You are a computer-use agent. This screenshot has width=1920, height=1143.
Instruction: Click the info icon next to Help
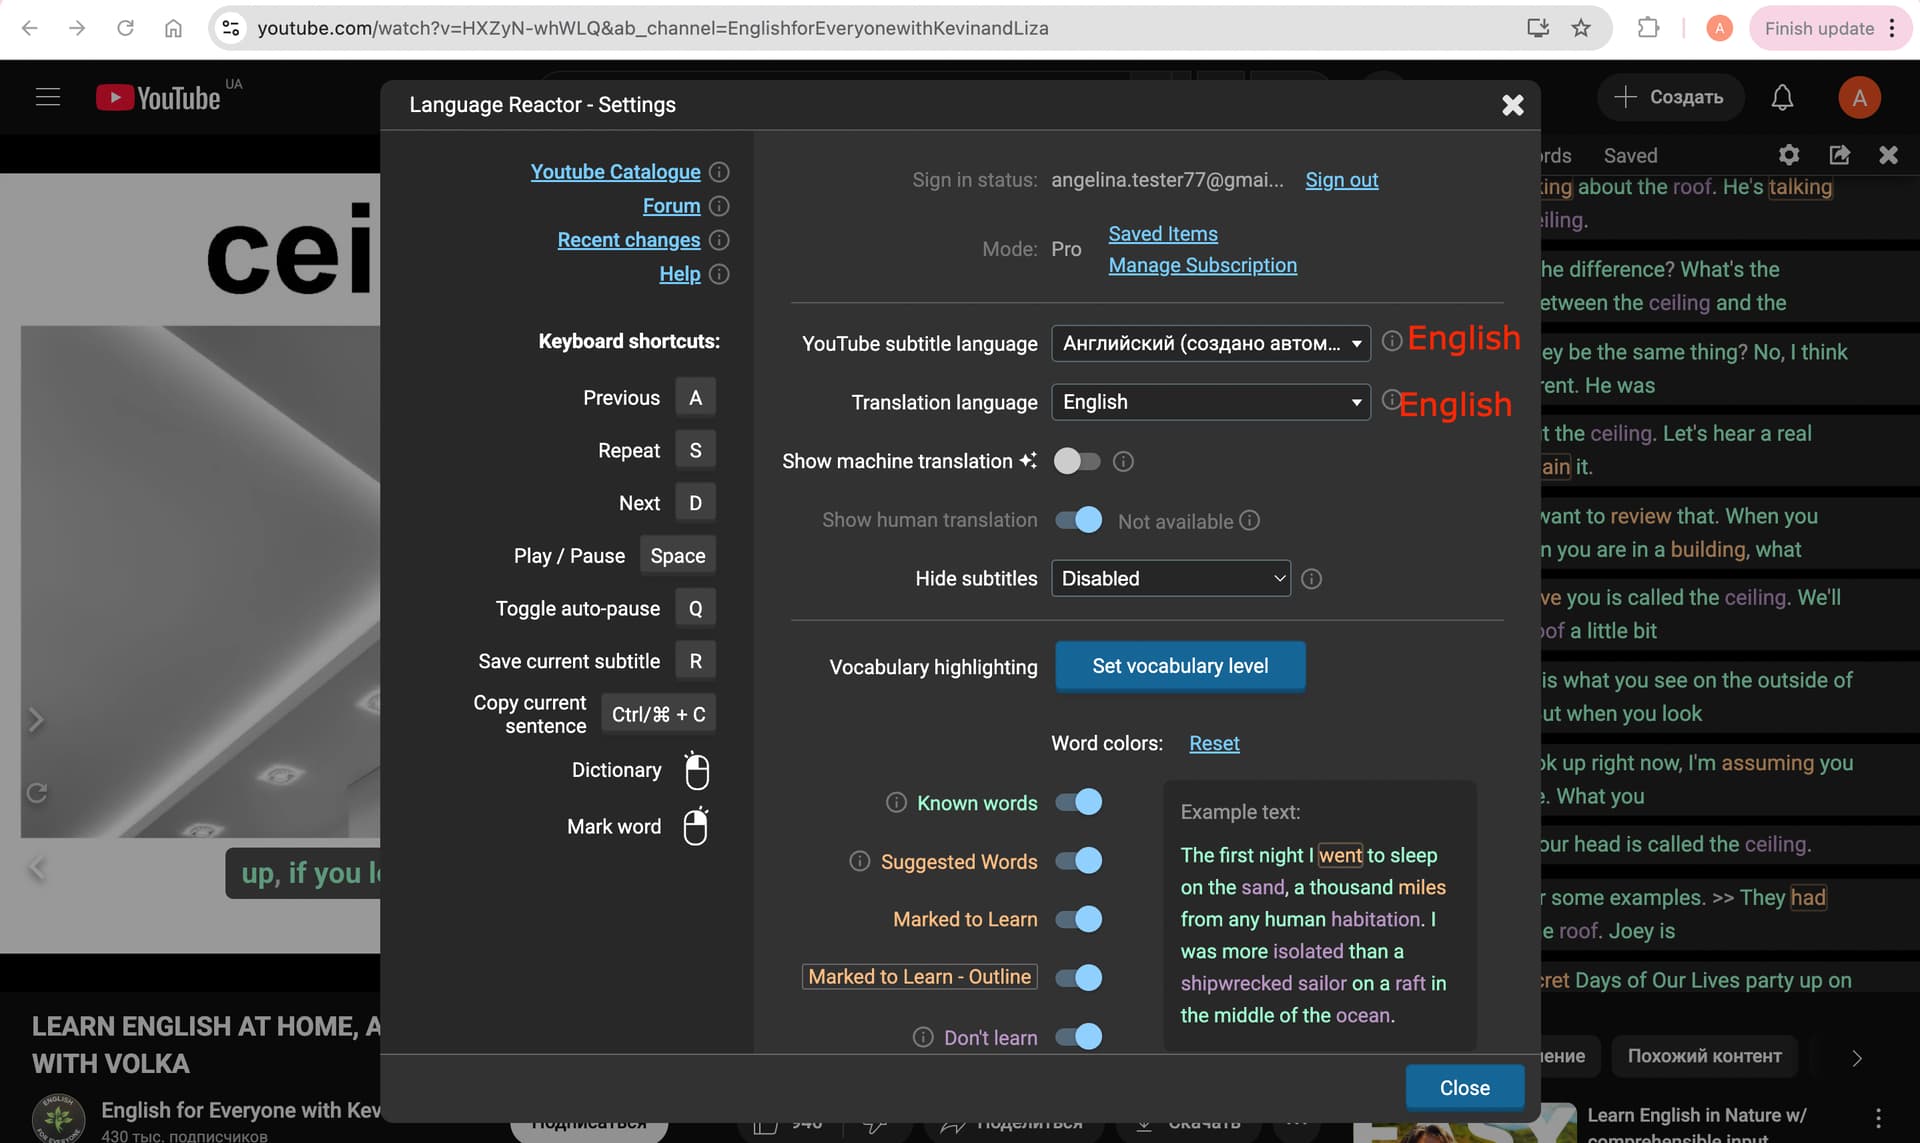[x=719, y=274]
